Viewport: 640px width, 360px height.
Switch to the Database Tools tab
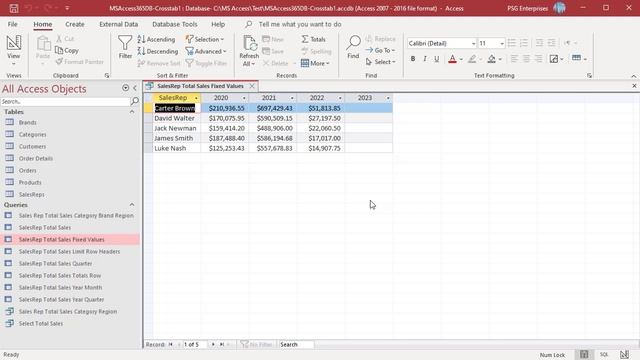coord(174,24)
